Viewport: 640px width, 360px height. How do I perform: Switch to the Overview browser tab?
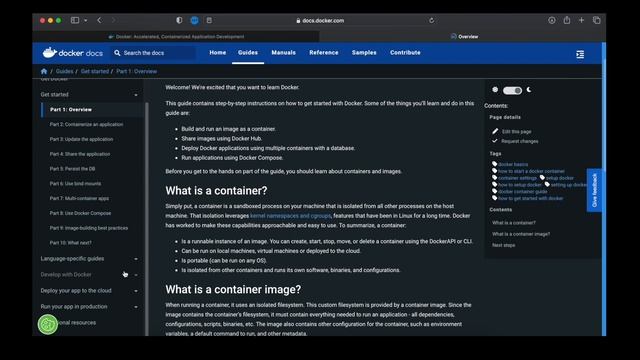tap(463, 36)
